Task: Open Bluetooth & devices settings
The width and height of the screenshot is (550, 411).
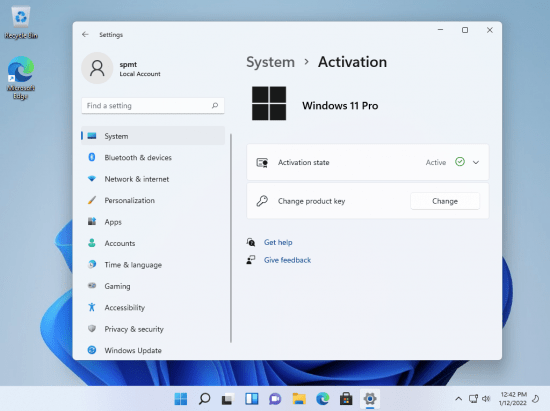Action: pyautogui.click(x=153, y=157)
